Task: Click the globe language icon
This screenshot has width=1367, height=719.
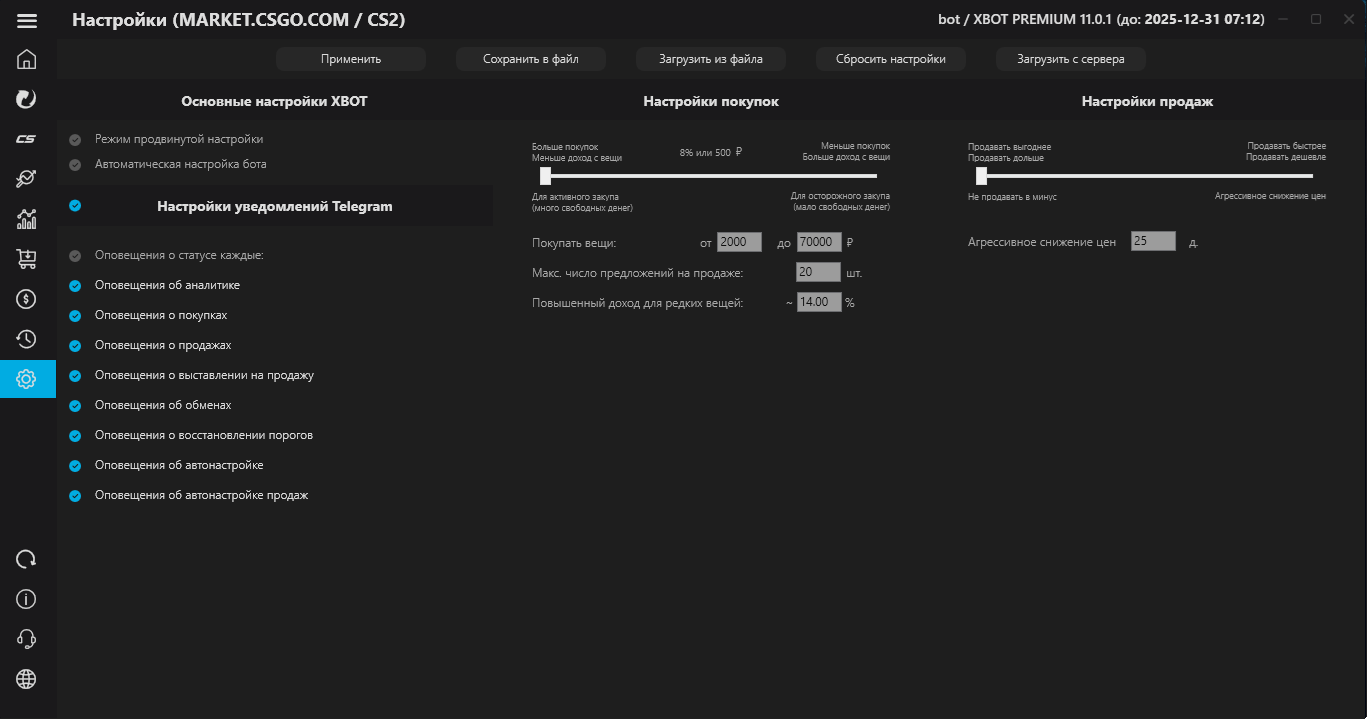Action: (x=27, y=679)
